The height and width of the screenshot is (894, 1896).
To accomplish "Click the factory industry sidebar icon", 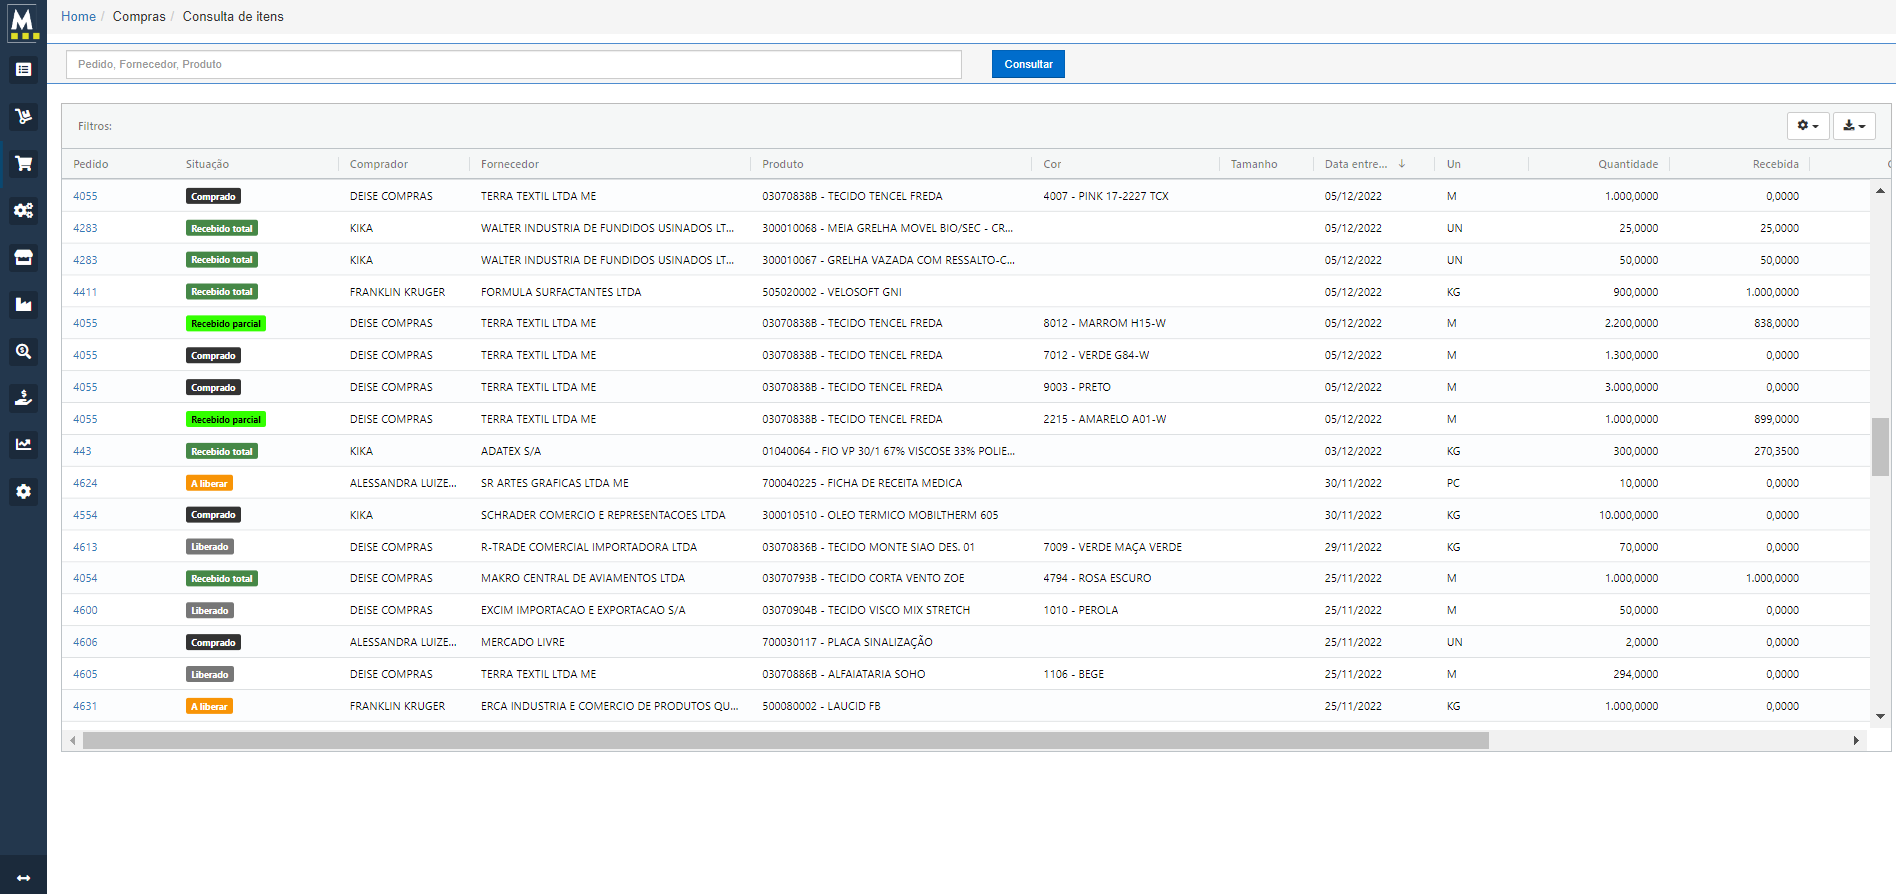I will [23, 304].
